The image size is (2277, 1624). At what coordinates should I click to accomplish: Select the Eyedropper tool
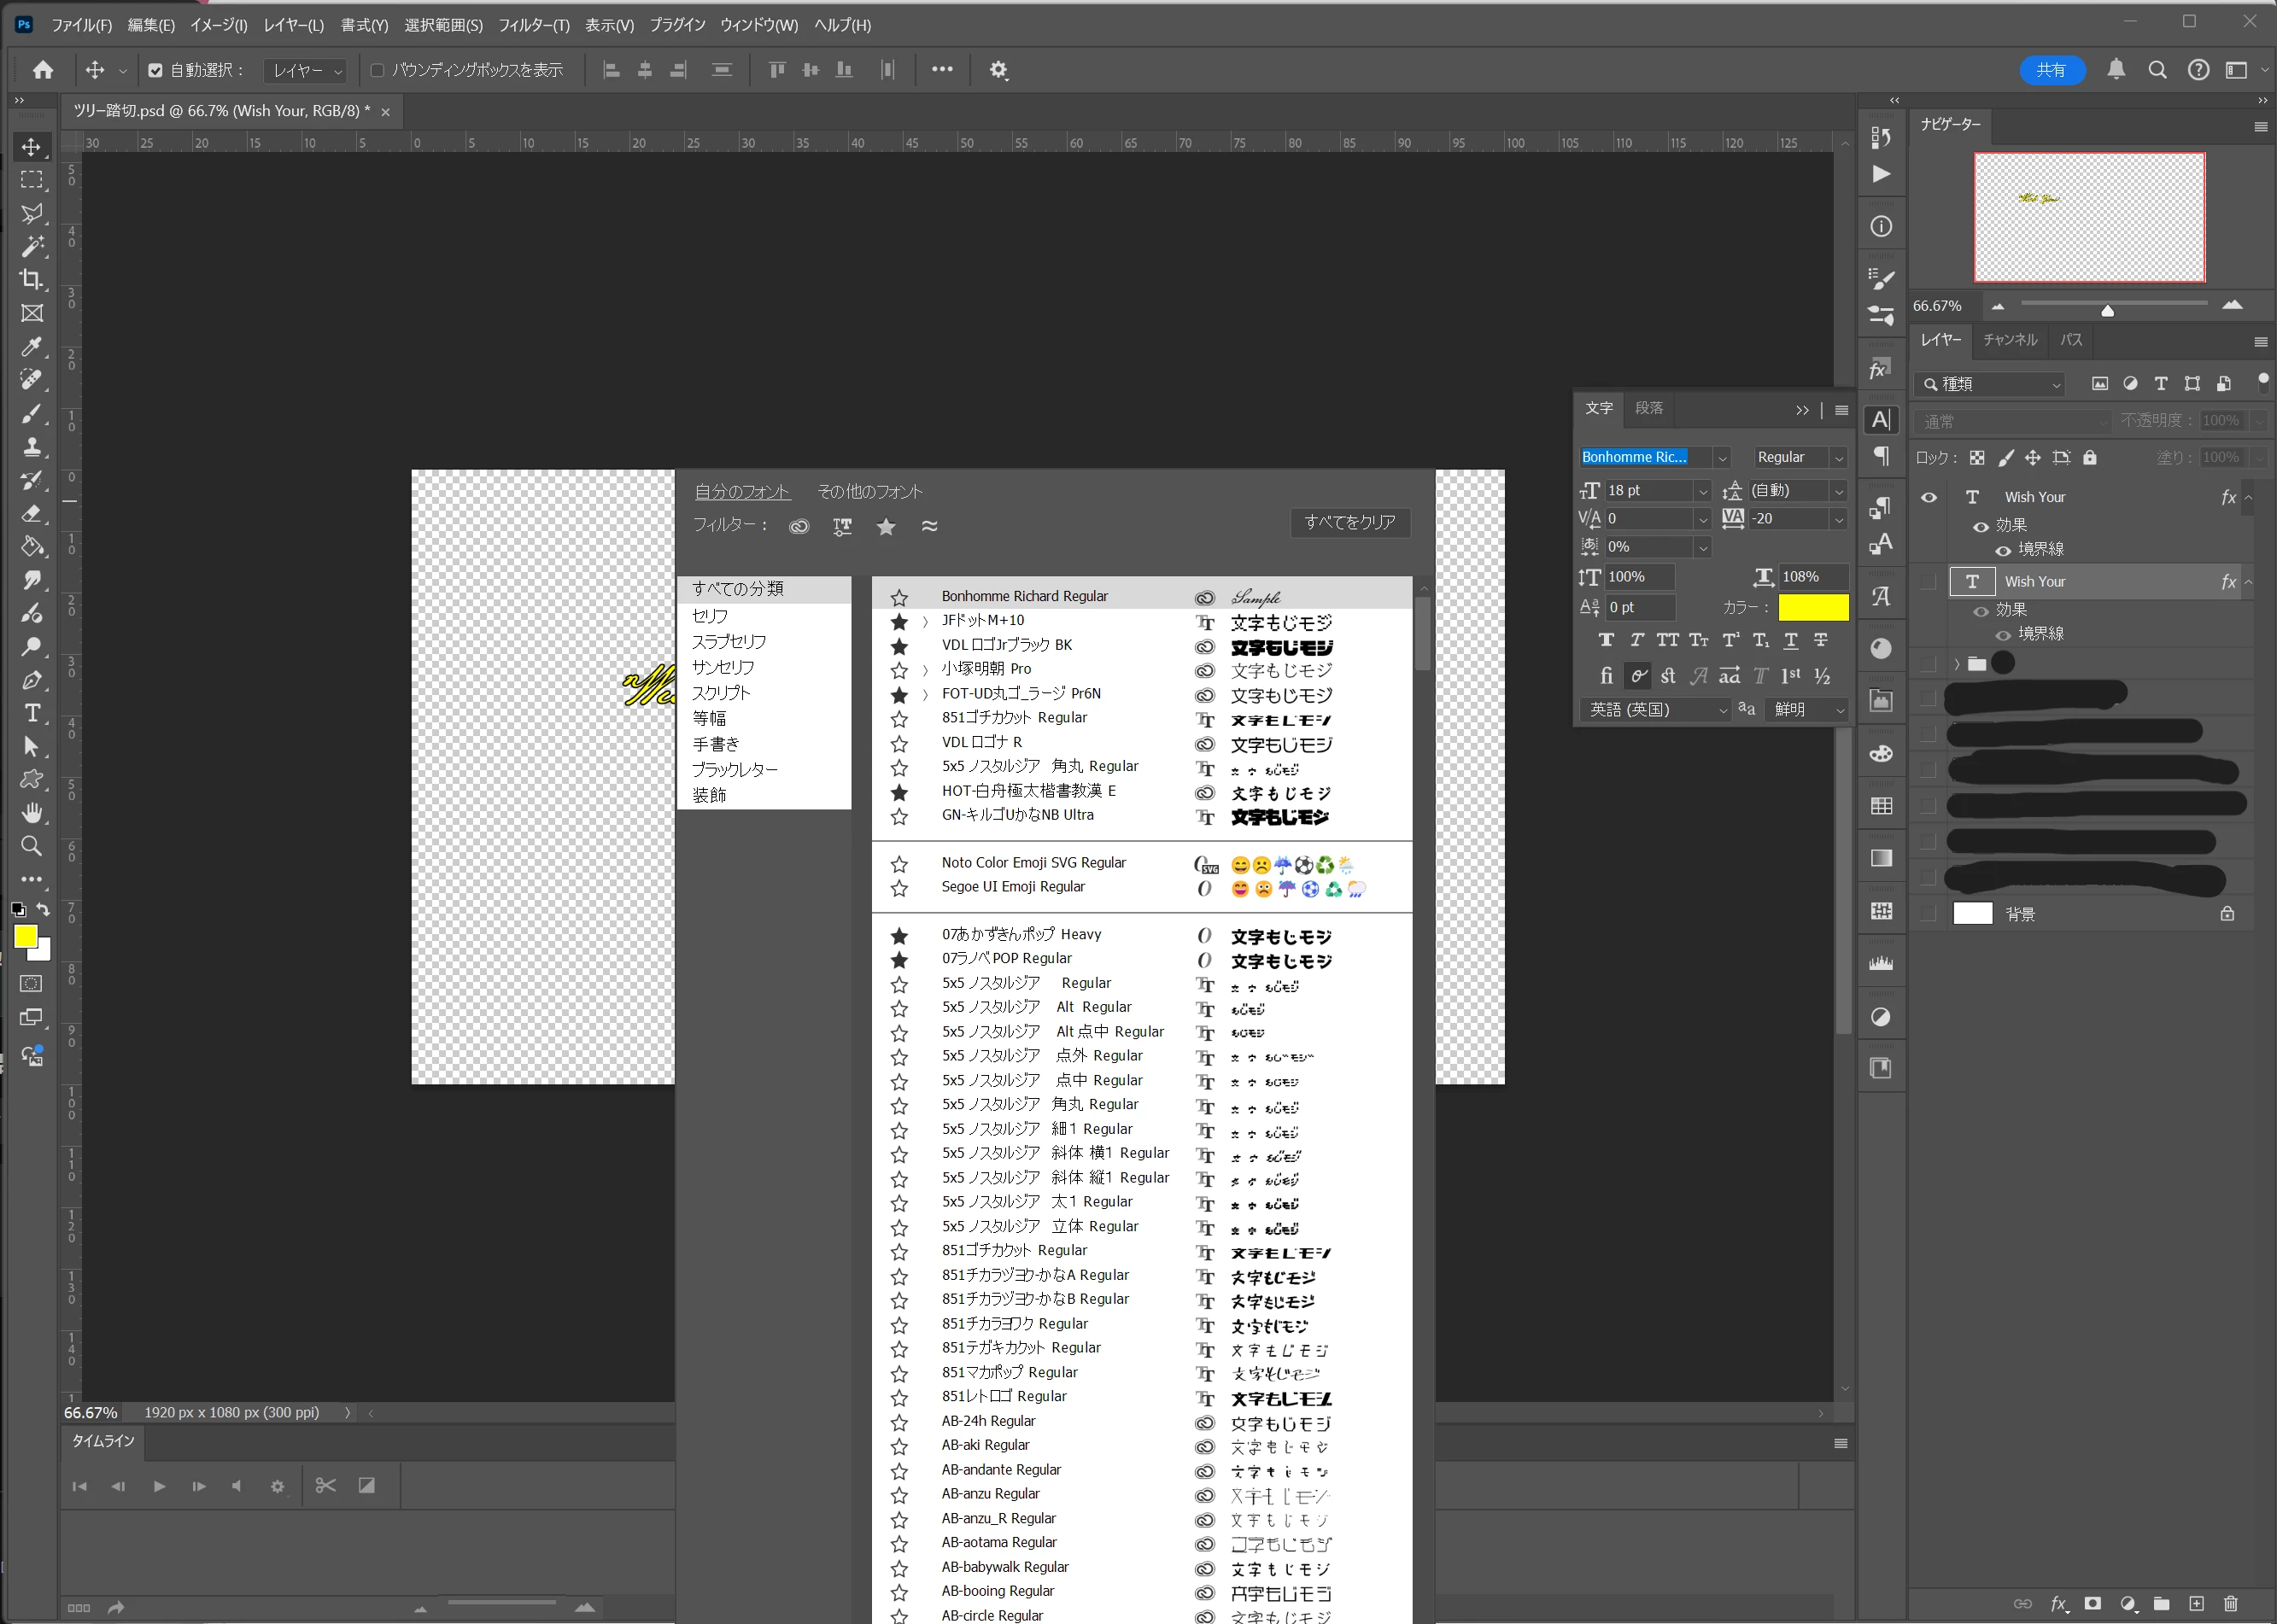(x=32, y=346)
